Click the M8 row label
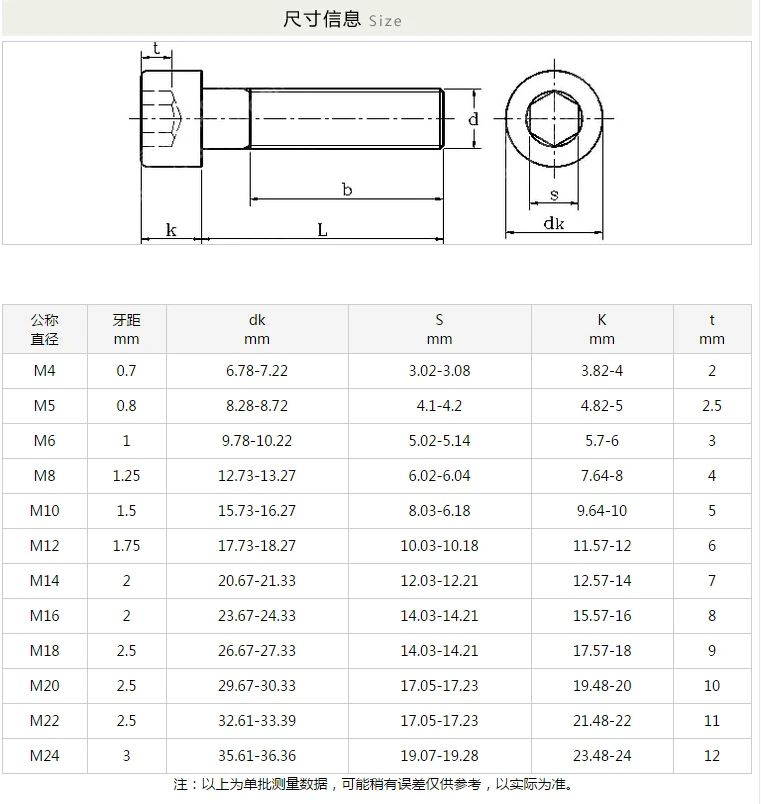 45,475
